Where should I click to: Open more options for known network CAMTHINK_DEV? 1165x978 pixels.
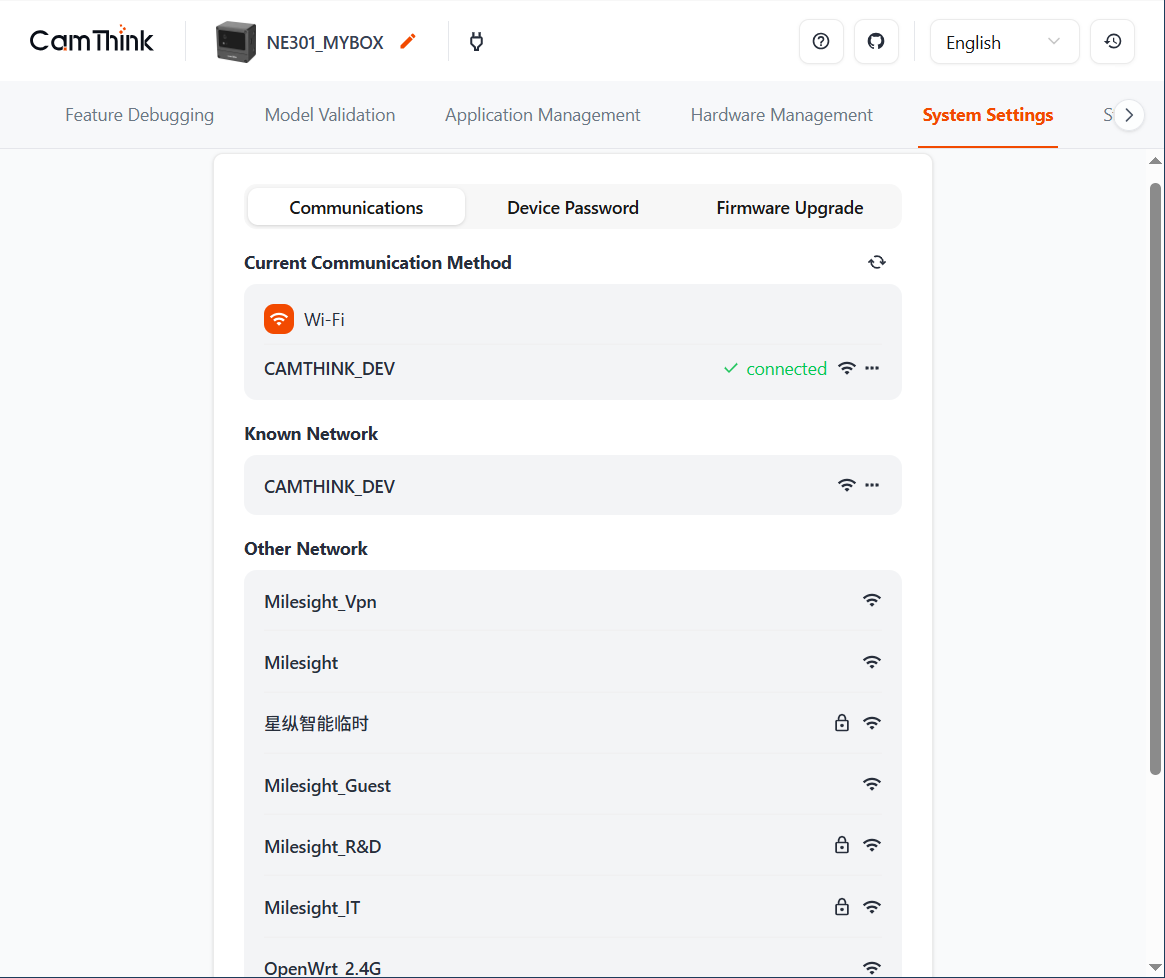tap(872, 485)
